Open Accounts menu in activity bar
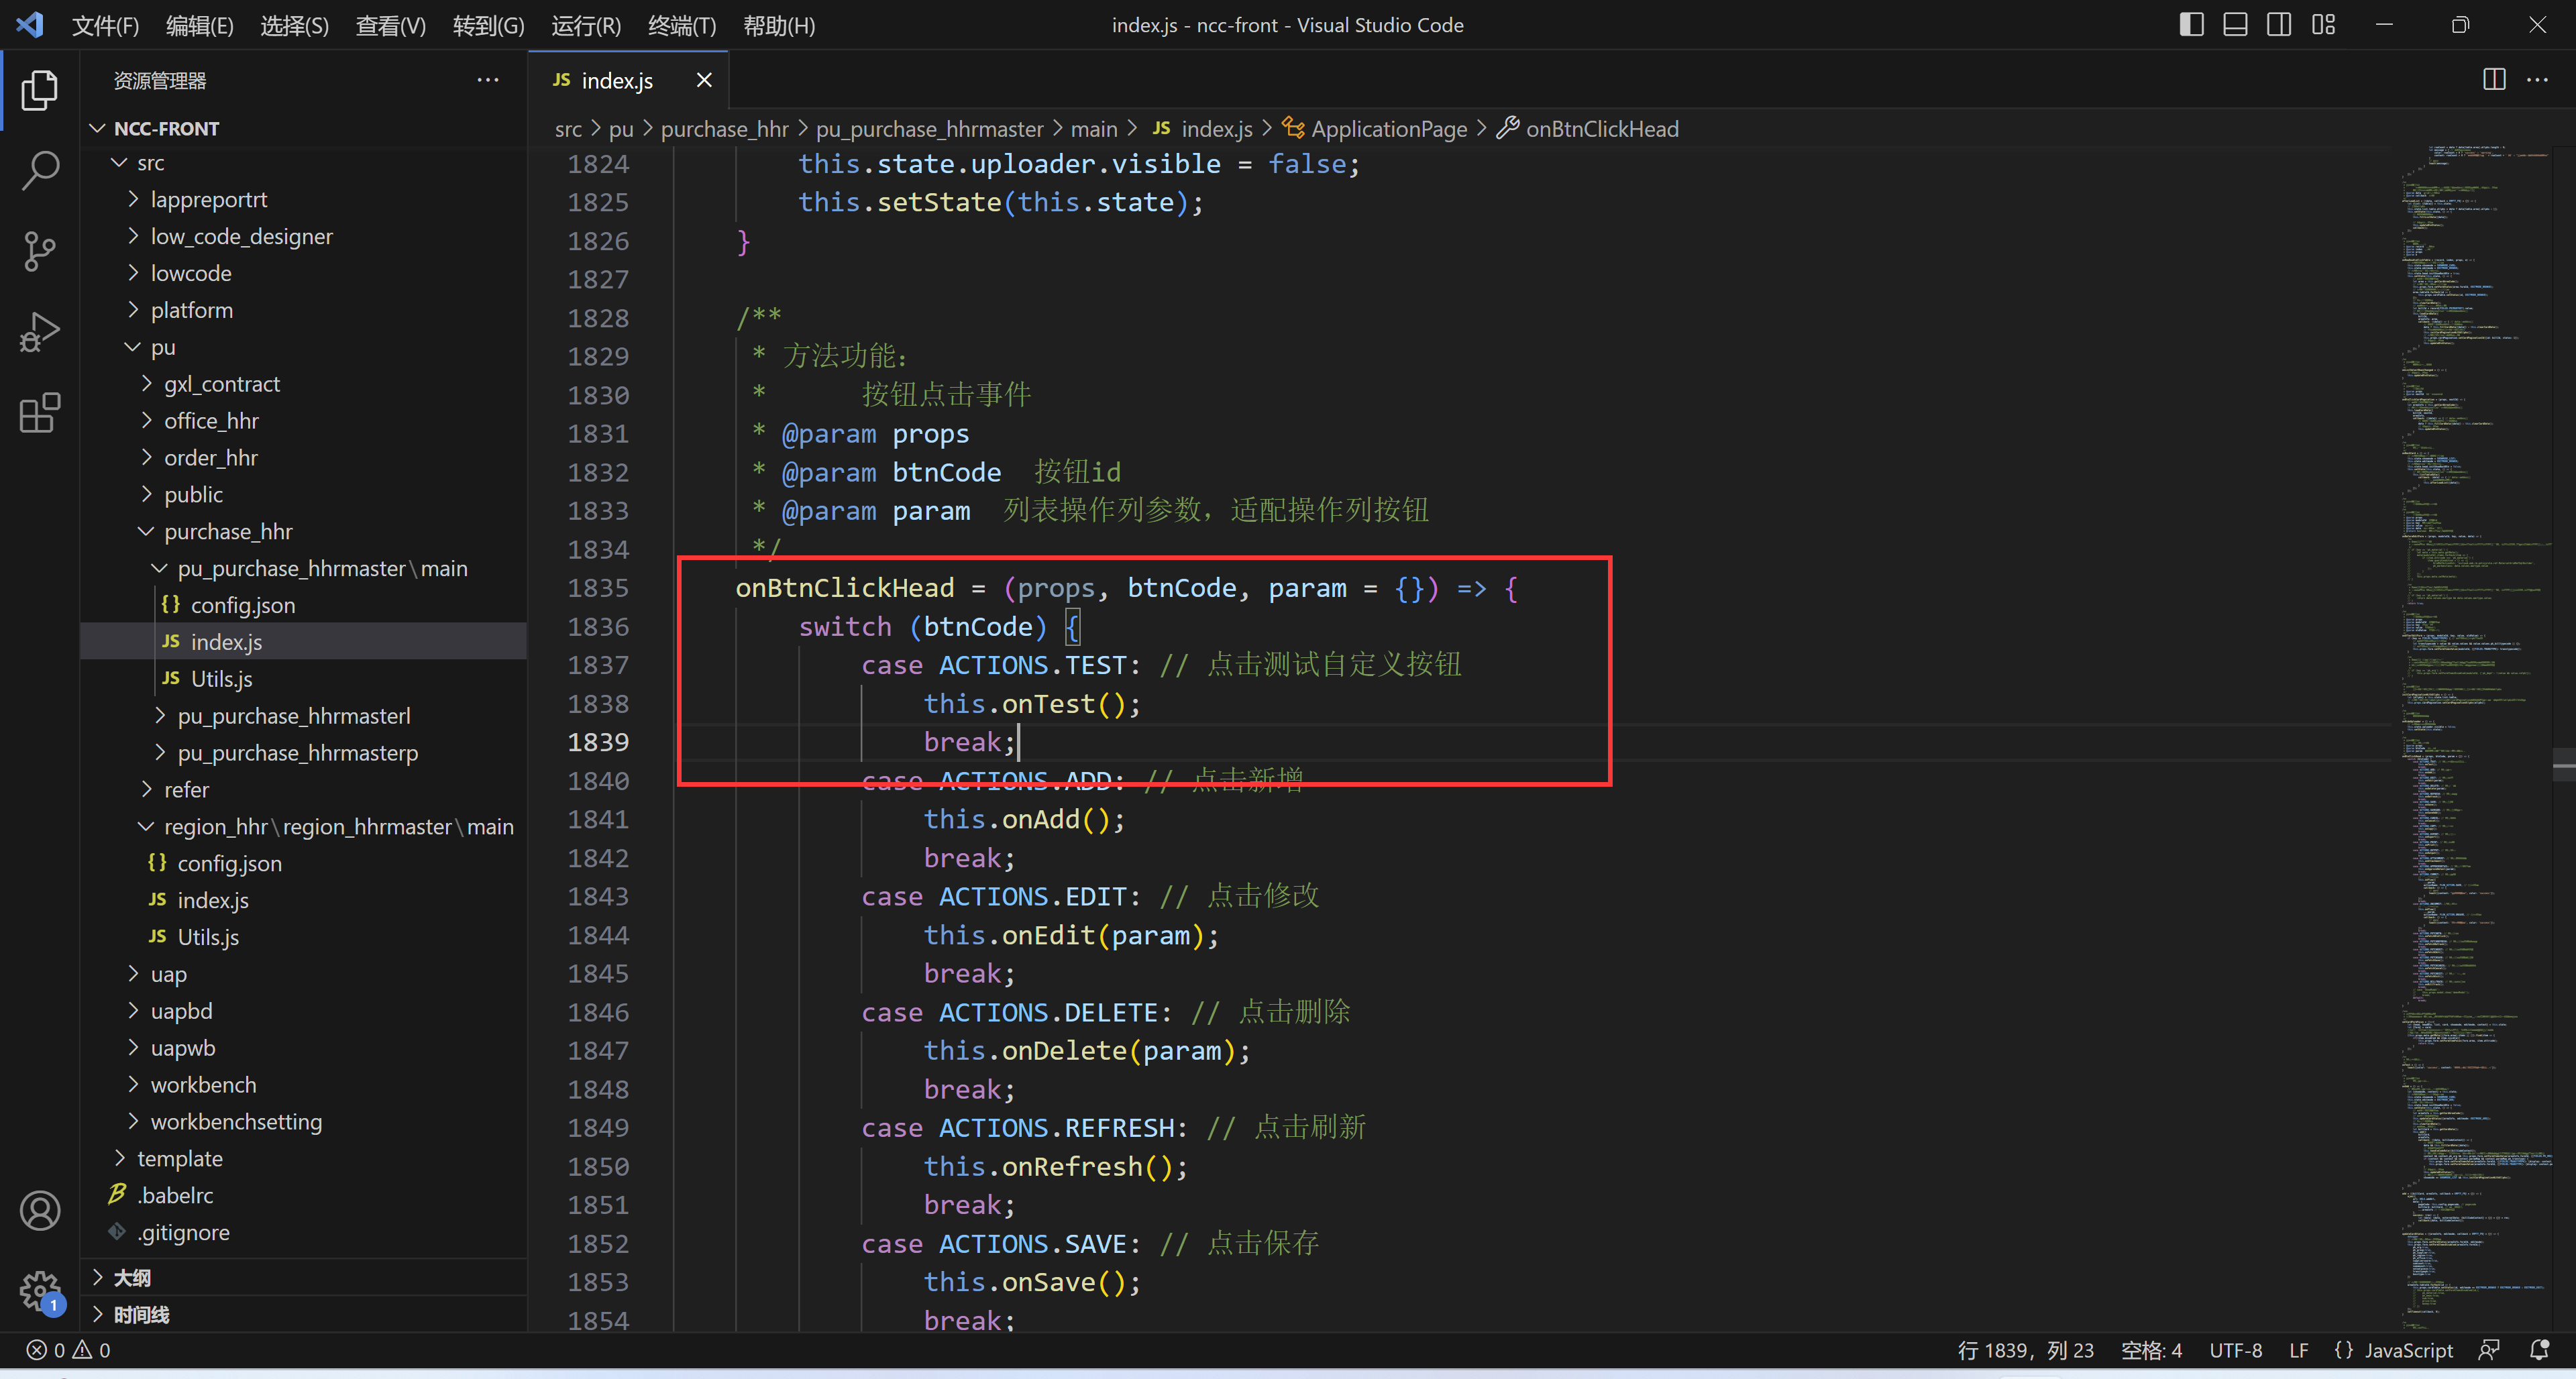The height and width of the screenshot is (1379, 2576). click(x=40, y=1211)
